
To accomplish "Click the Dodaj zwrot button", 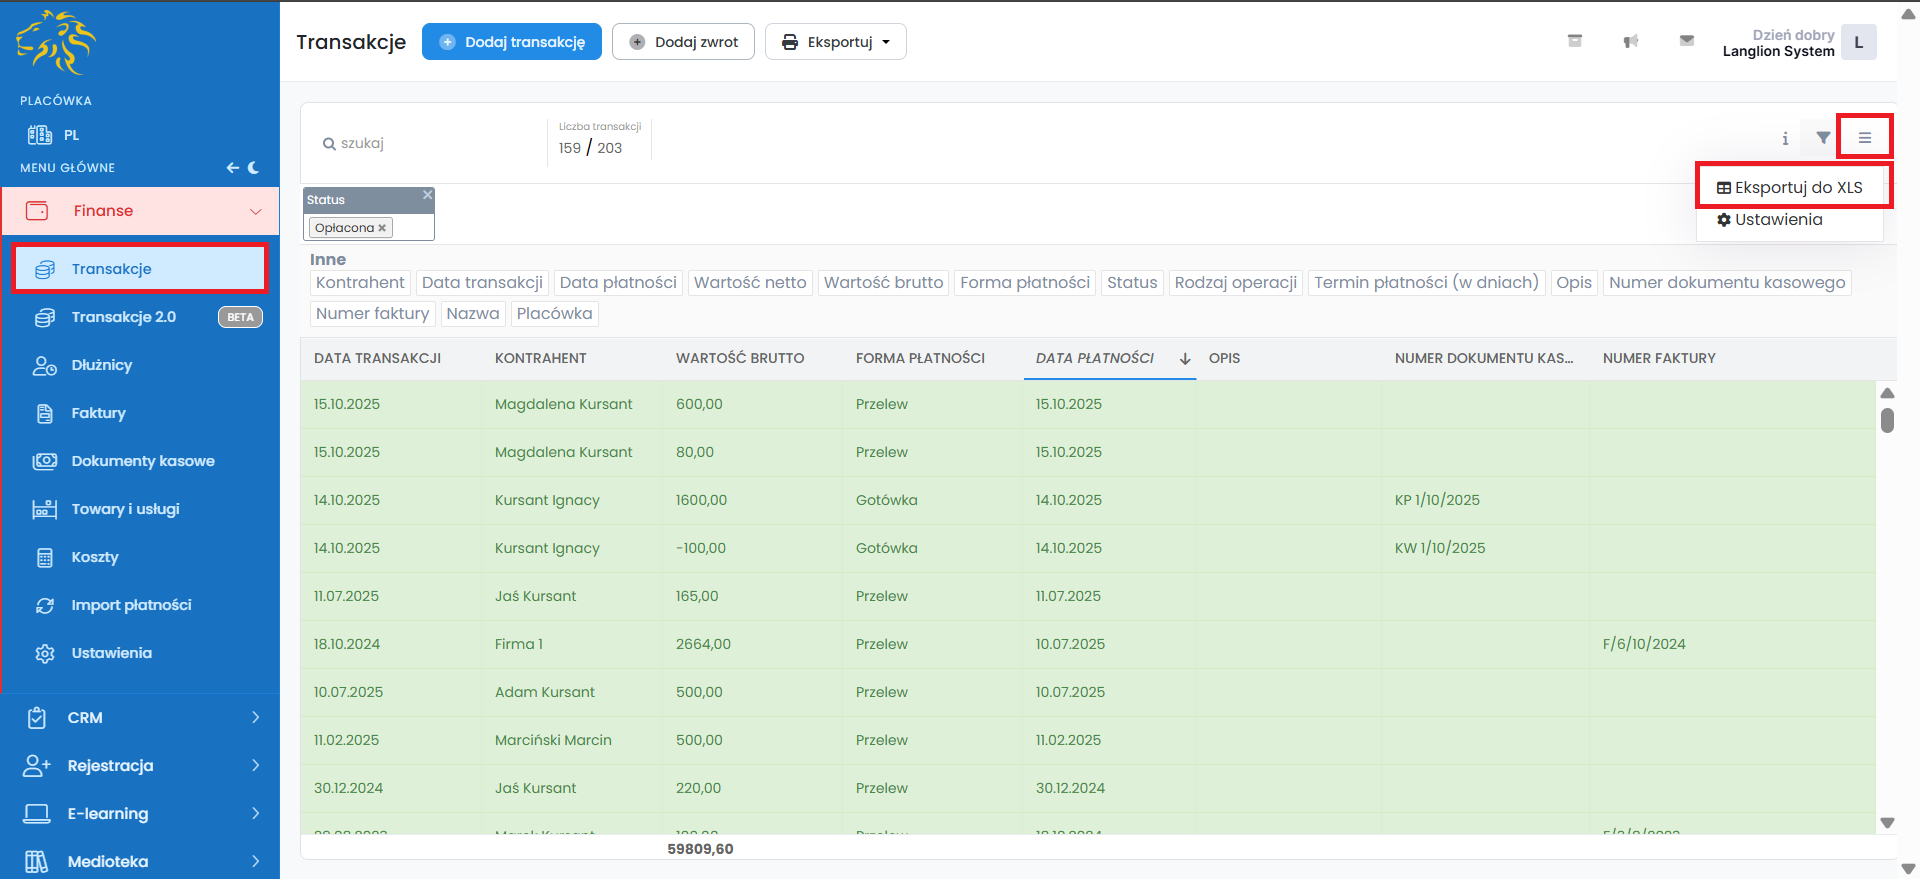I will pyautogui.click(x=683, y=42).
